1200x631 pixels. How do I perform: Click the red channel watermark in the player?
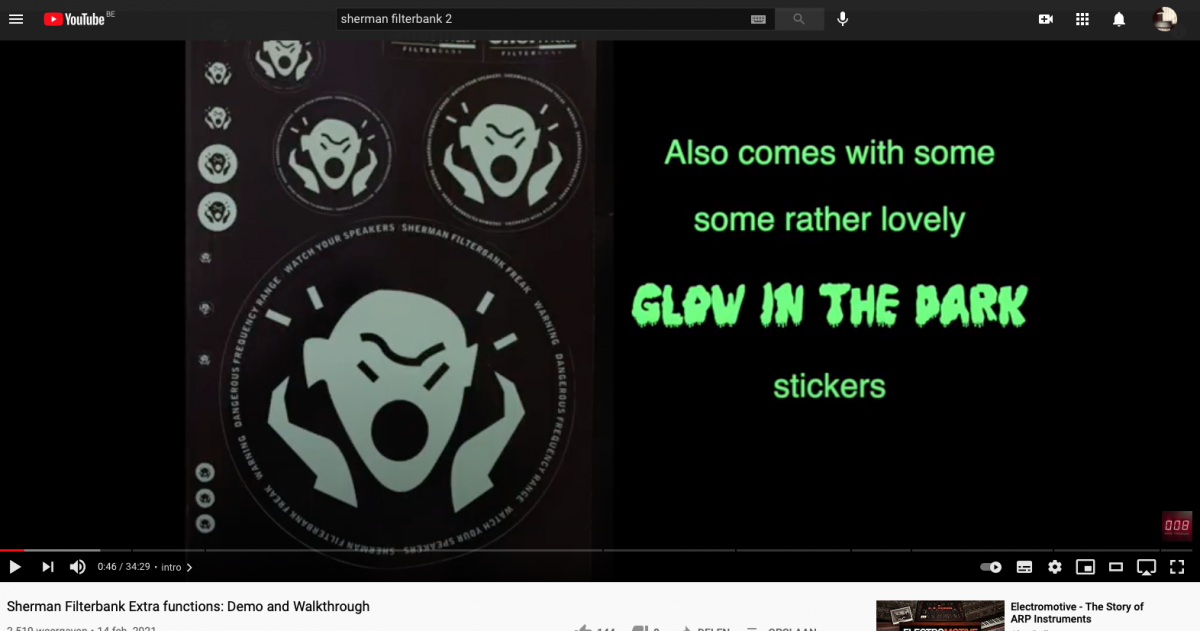1176,526
